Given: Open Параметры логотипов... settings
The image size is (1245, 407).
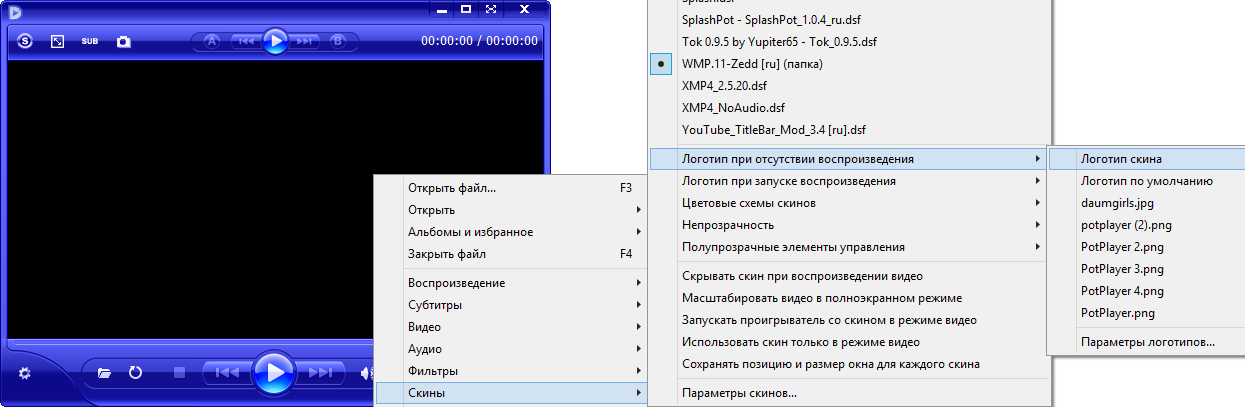Looking at the screenshot, I should click(1147, 342).
